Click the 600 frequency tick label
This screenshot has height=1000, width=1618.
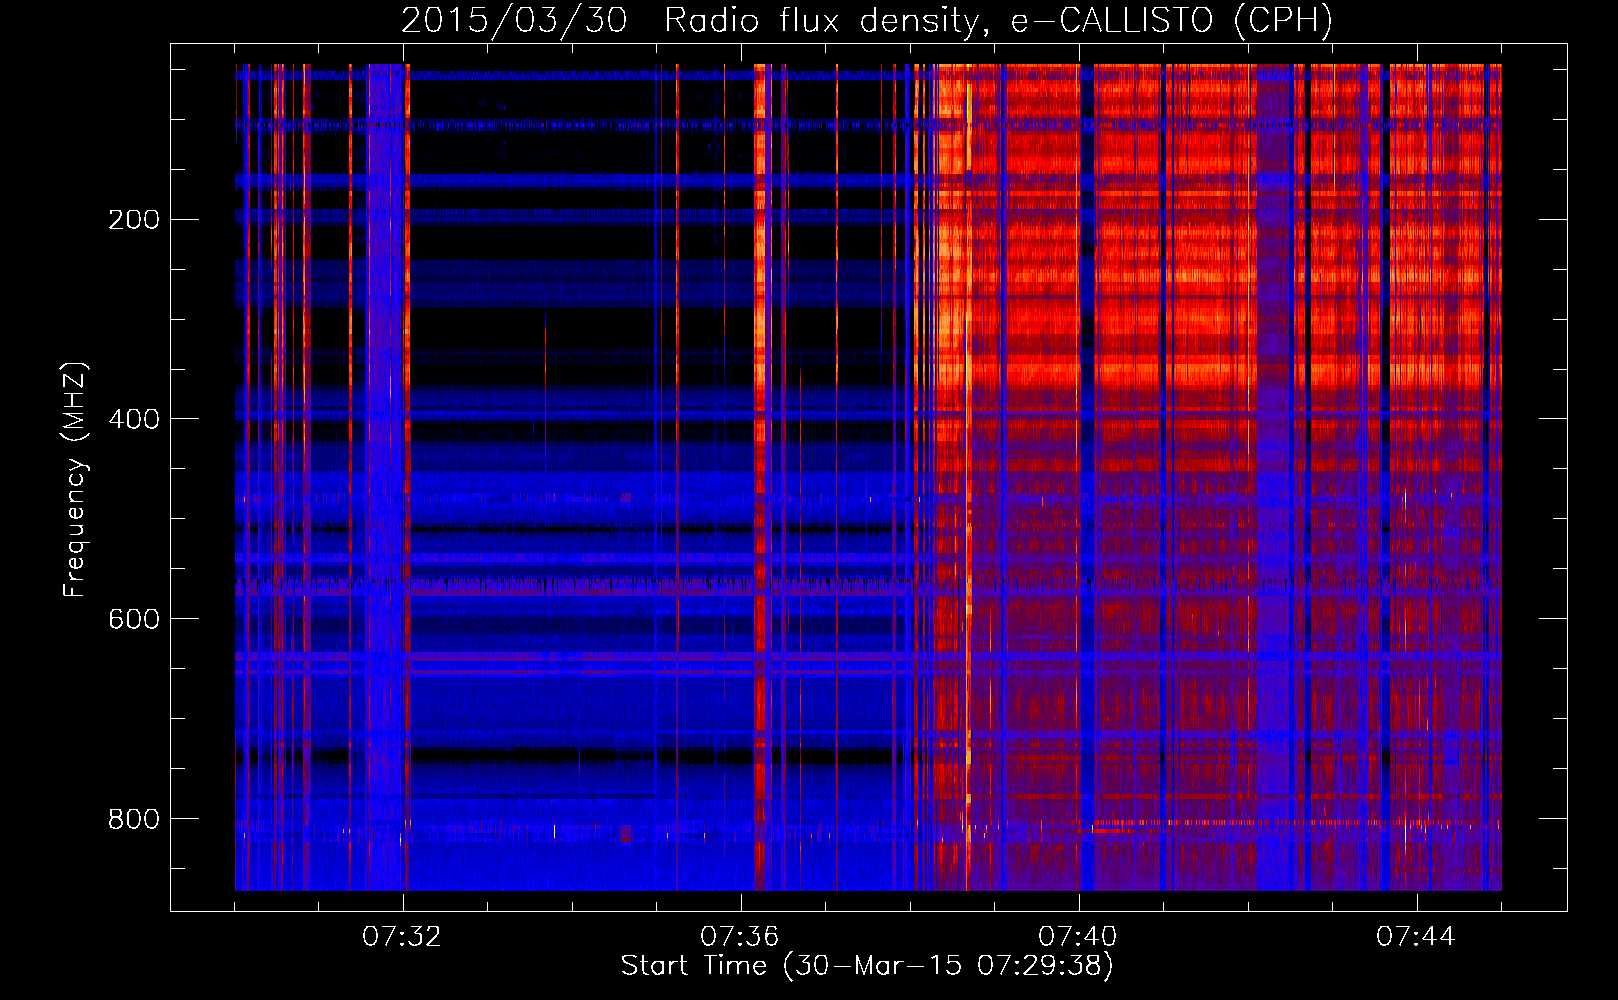coord(134,619)
